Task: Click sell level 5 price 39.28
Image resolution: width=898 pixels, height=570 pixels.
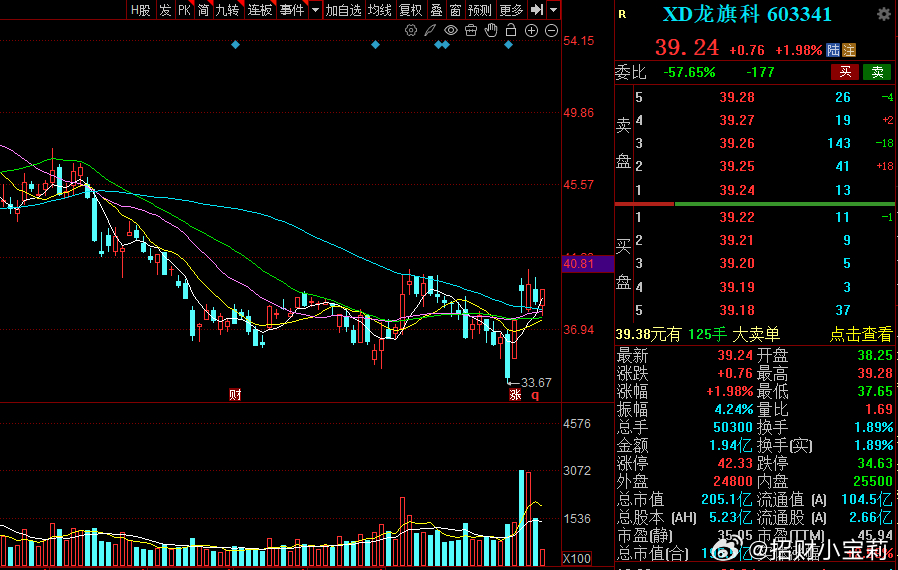Action: (x=737, y=97)
